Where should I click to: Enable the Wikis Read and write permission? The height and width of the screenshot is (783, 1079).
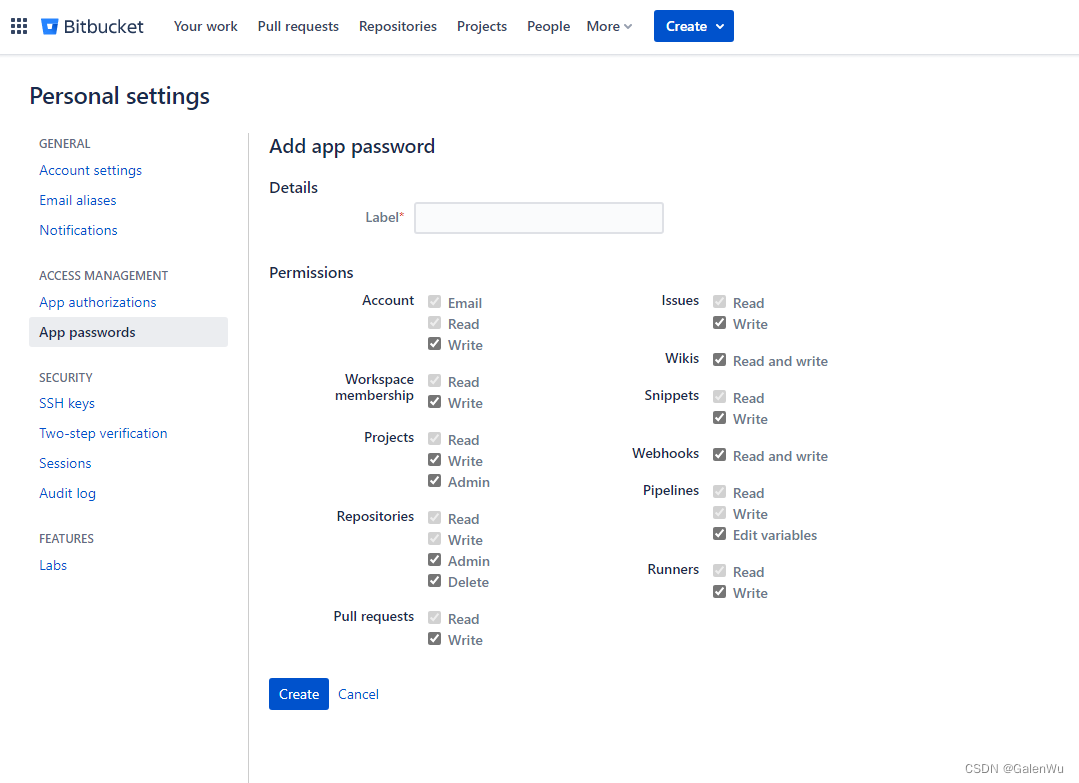point(719,360)
